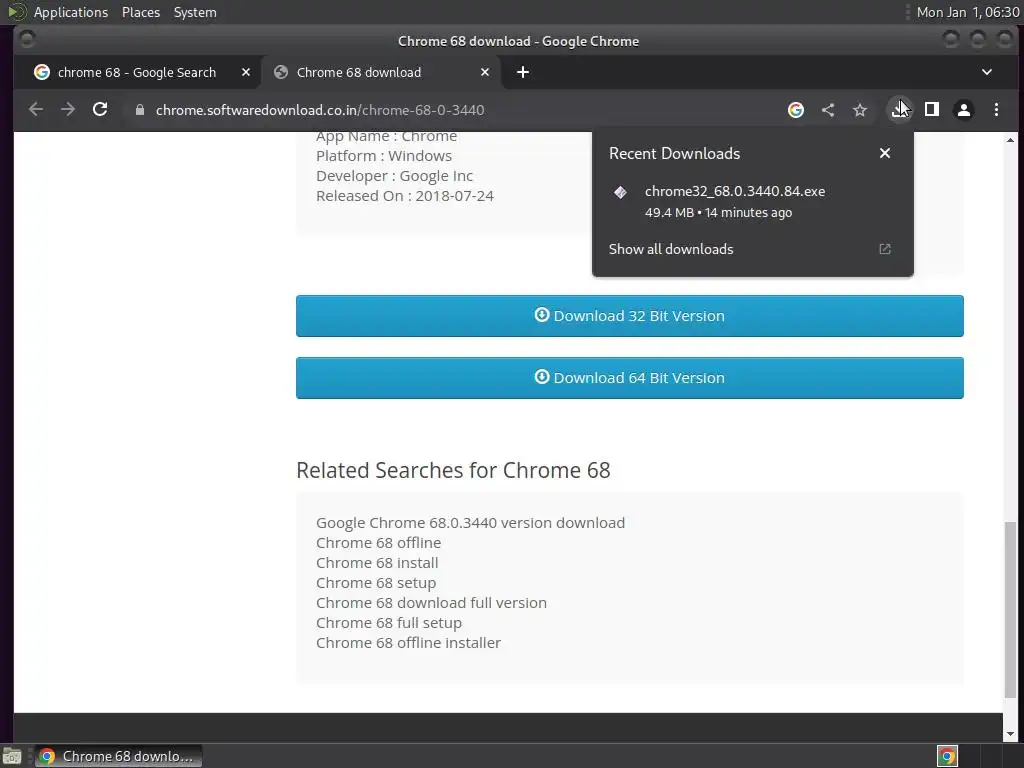Click the vertical scrollbar thumb

pos(1010,609)
